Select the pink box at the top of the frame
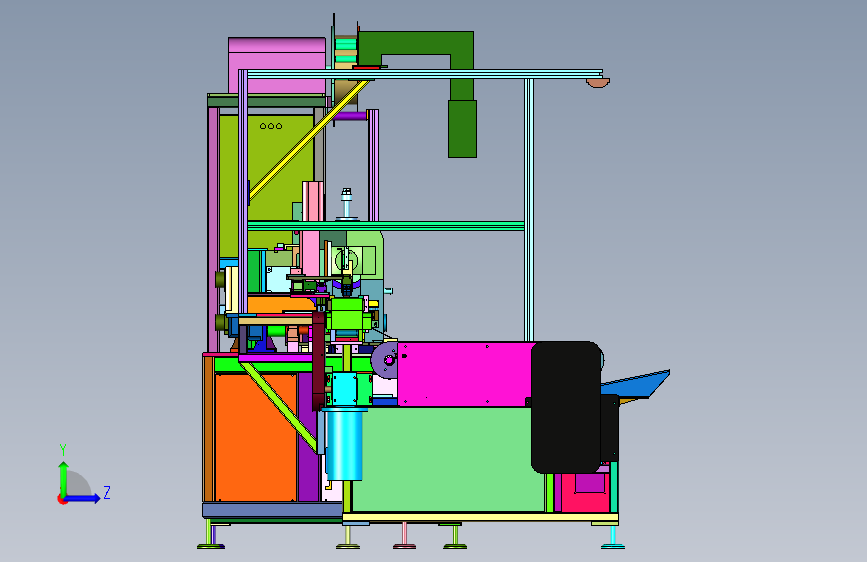The width and height of the screenshot is (867, 562). pos(277,65)
